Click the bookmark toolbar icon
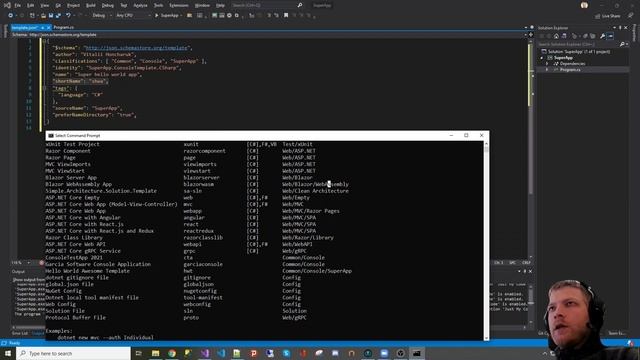Viewport: 640px width, 360px height. pos(286,16)
